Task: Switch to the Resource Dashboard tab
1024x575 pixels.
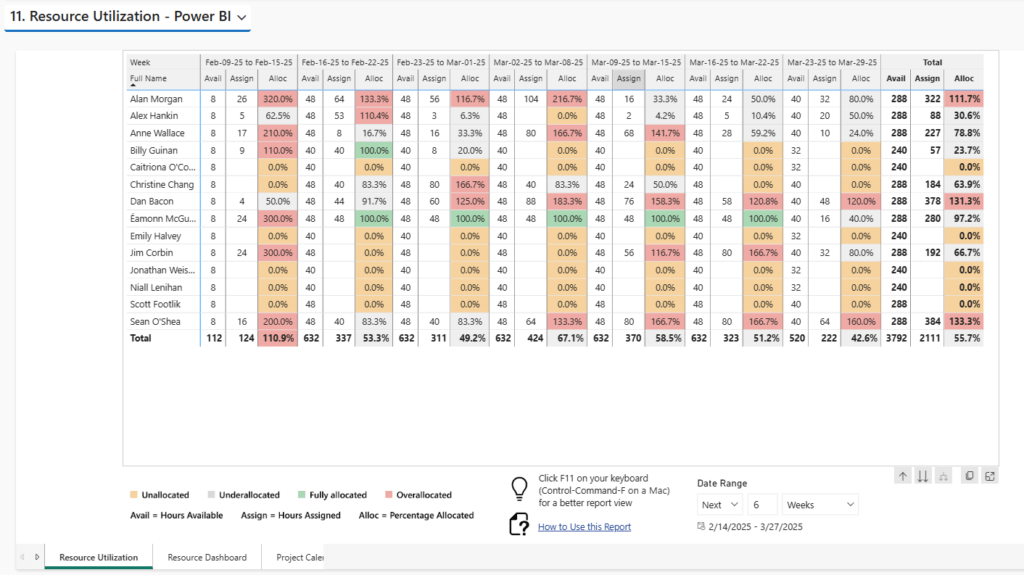Action: (207, 557)
